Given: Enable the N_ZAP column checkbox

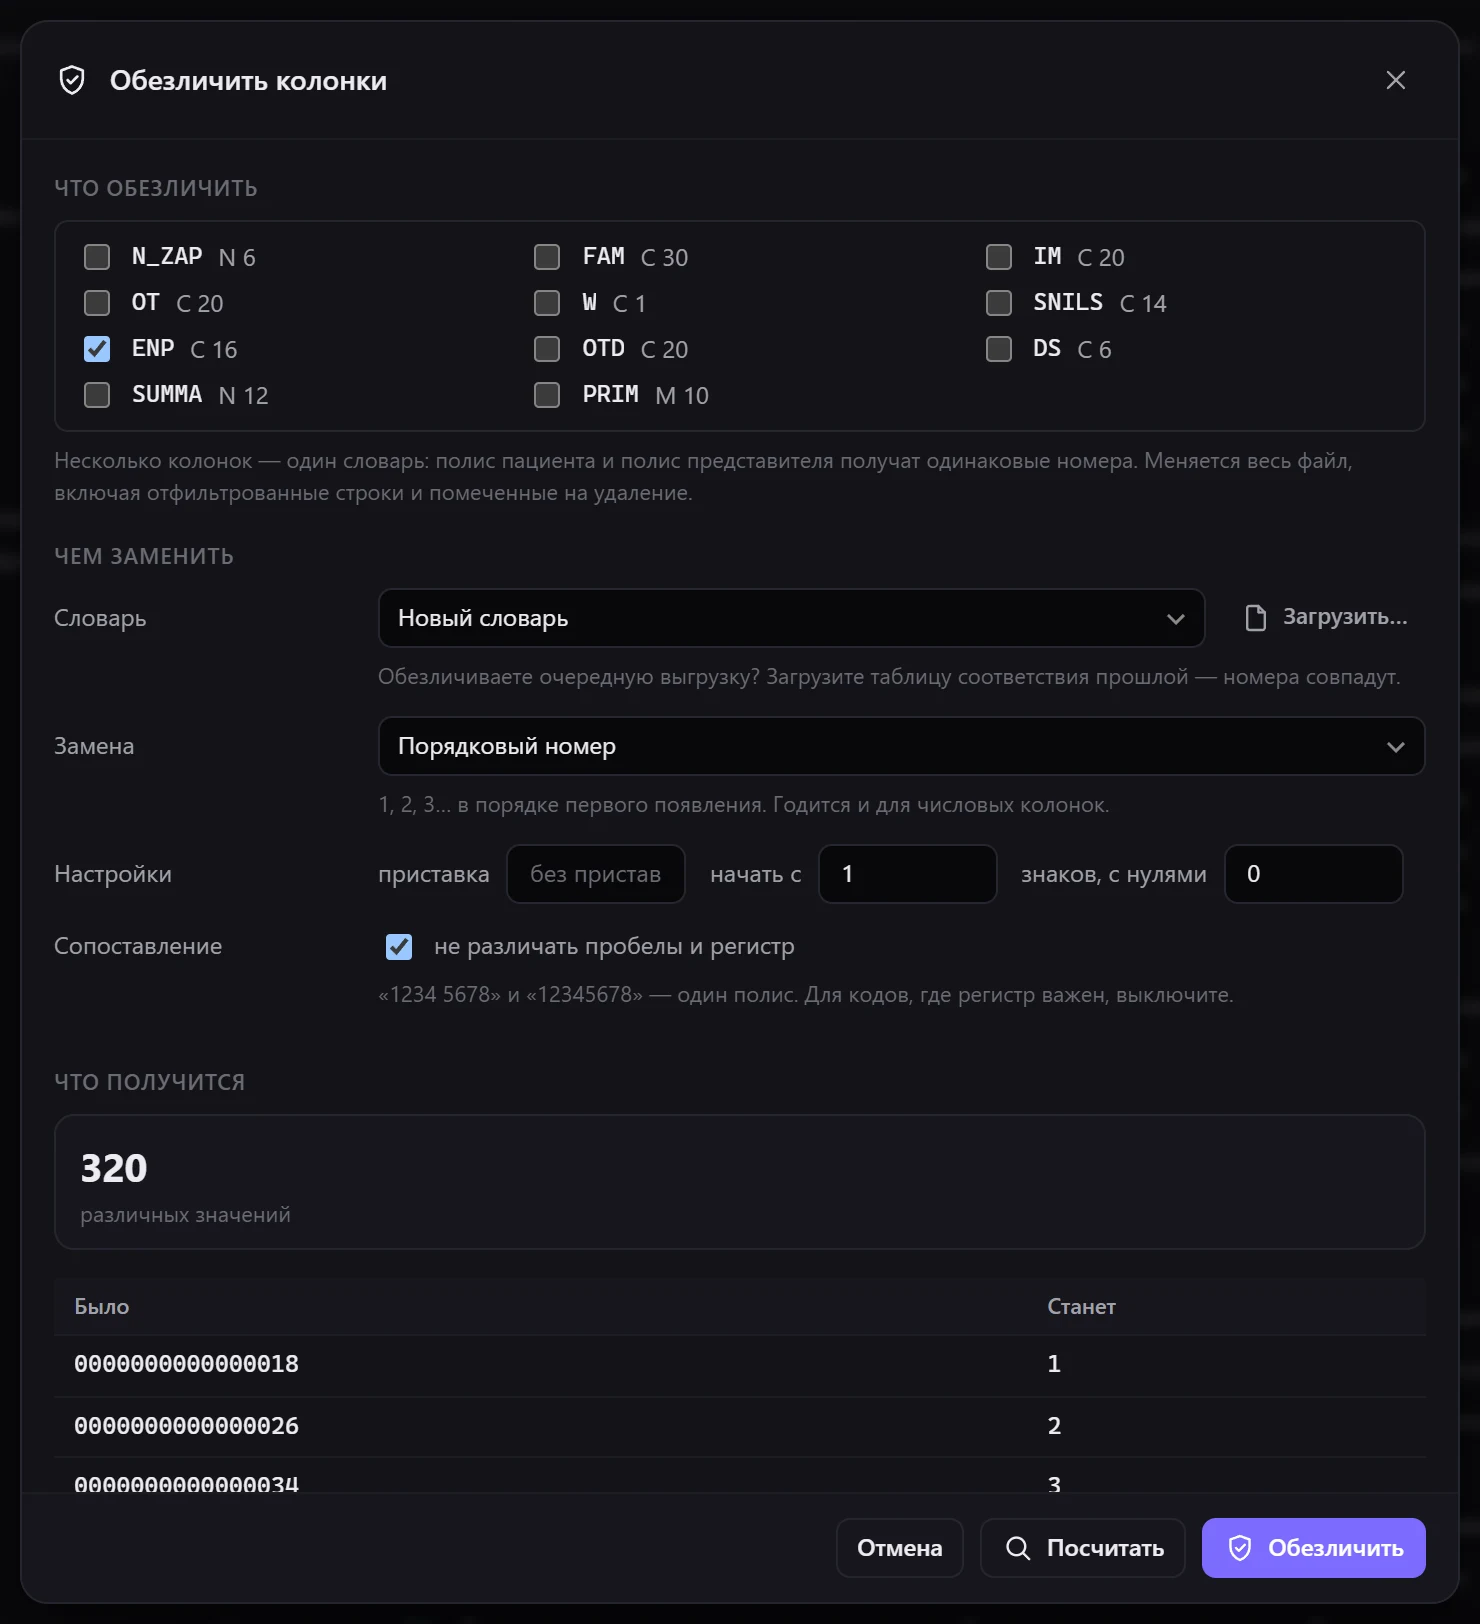Looking at the screenshot, I should (97, 257).
